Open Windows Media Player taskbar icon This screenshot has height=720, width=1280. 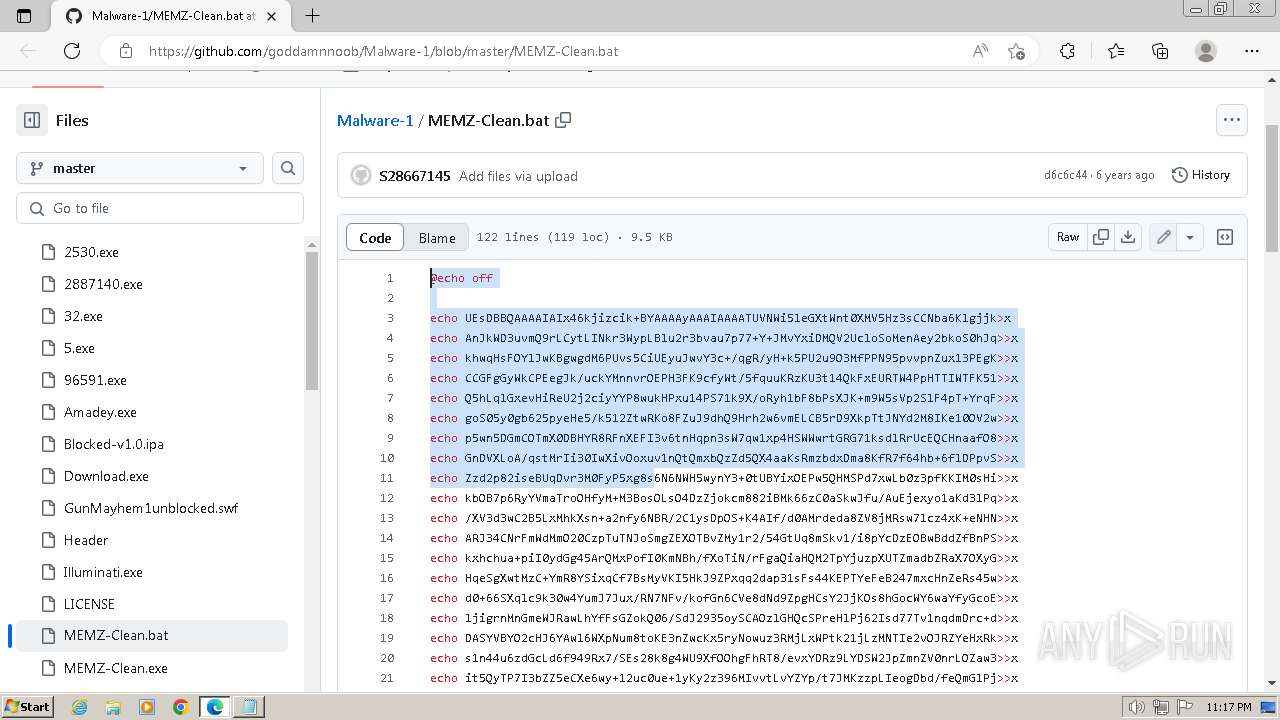[x=147, y=707]
